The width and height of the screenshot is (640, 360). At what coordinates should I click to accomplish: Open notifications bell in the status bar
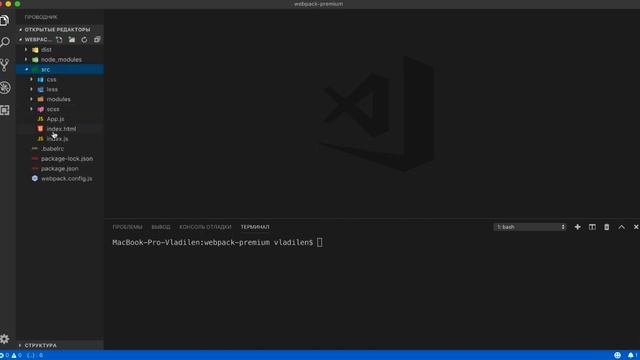(x=631, y=355)
